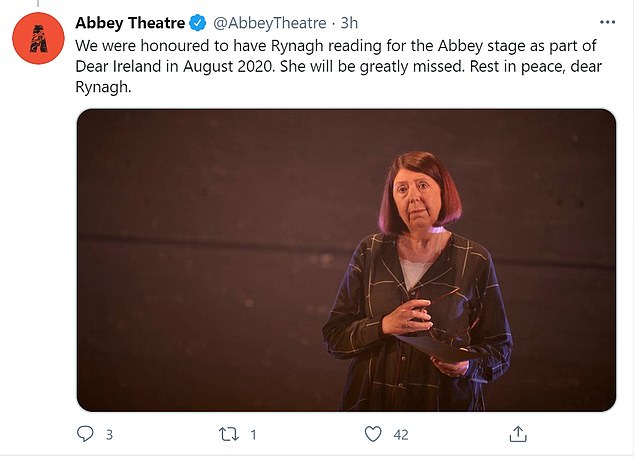Visit the @AbbeyTheatre handle link

(269, 23)
